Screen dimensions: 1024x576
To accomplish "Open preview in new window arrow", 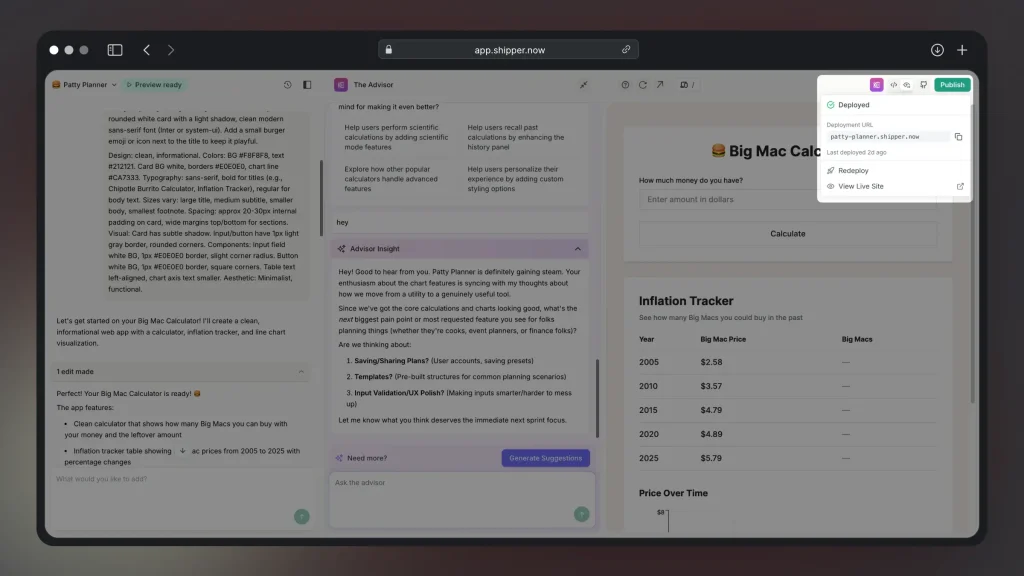I will pos(660,85).
